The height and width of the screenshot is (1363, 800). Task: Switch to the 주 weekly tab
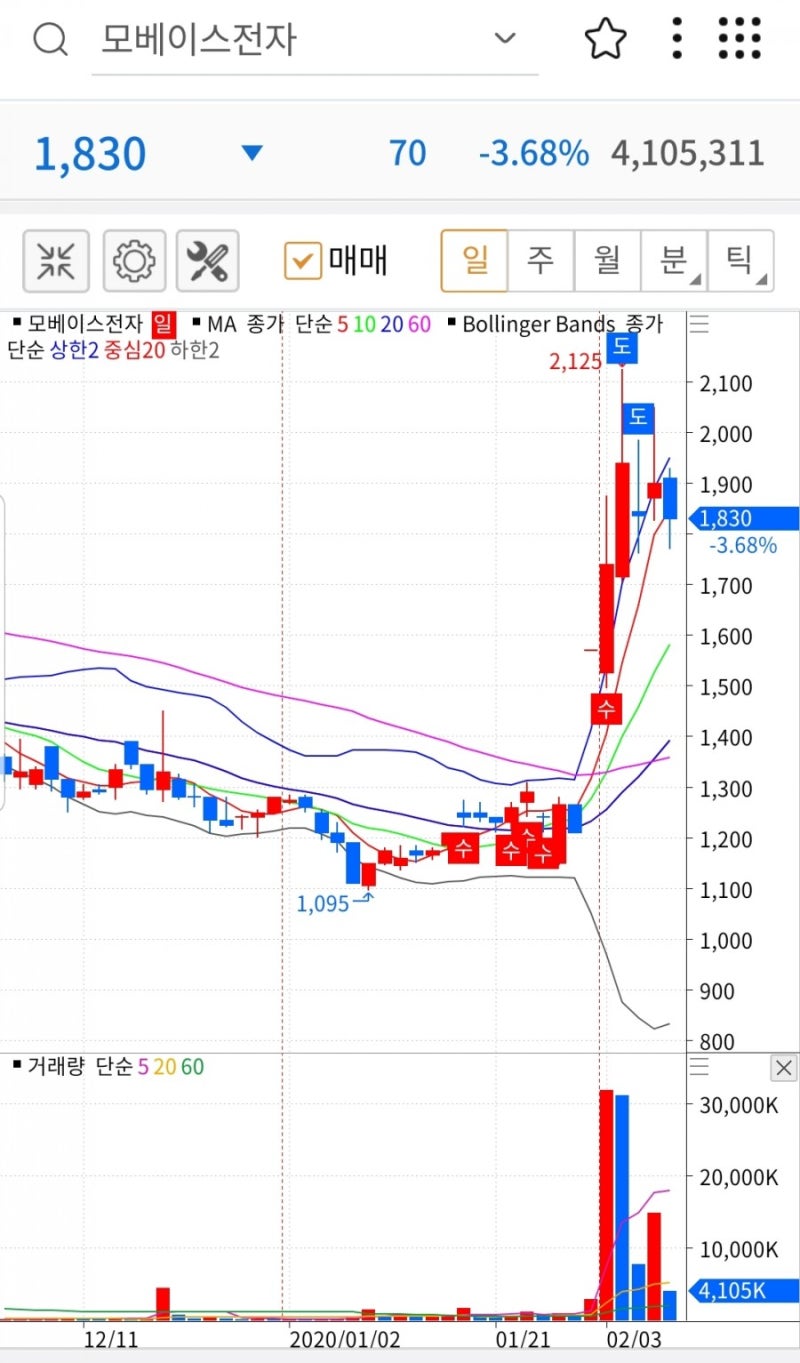pos(541,261)
